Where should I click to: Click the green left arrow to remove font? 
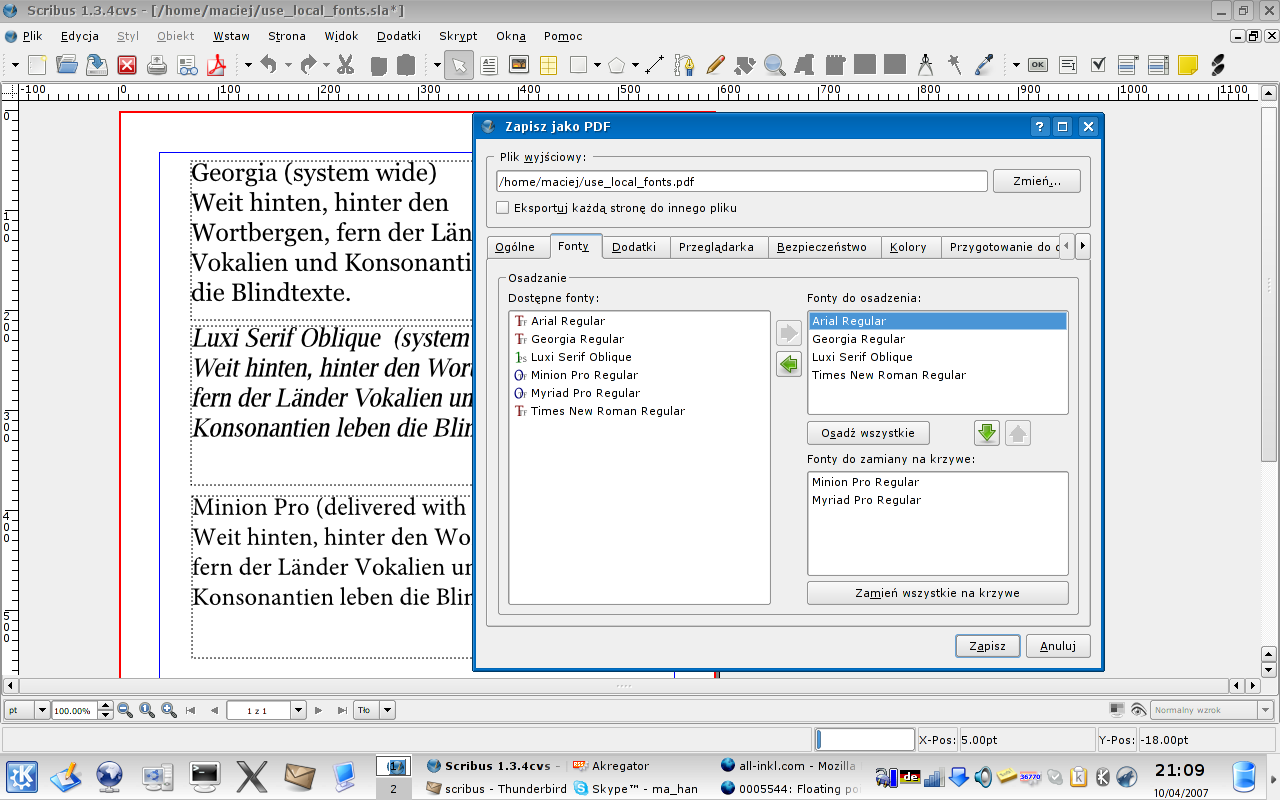pyautogui.click(x=789, y=365)
